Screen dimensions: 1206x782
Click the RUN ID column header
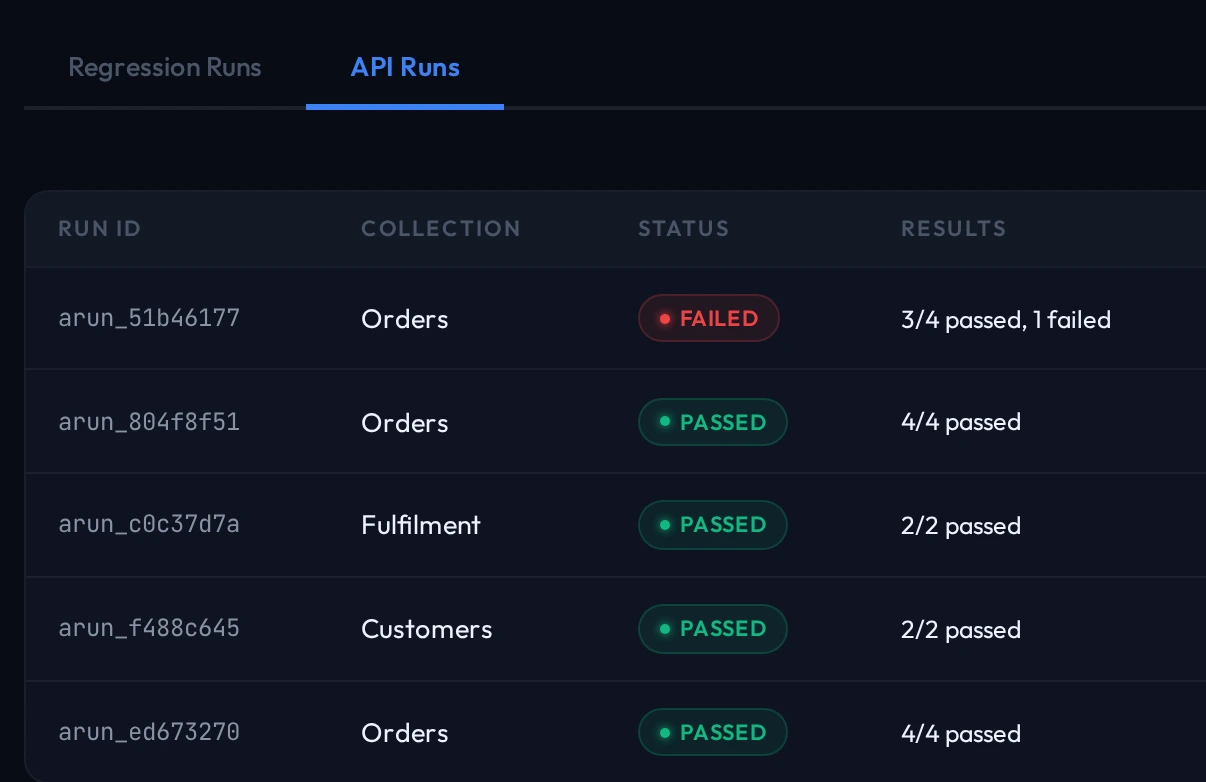[100, 229]
